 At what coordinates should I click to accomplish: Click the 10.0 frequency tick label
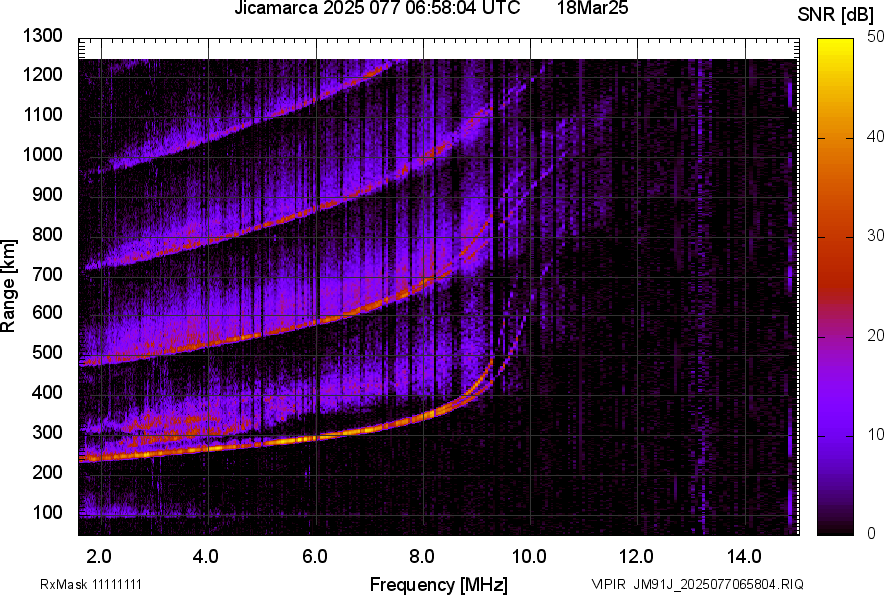click(529, 557)
